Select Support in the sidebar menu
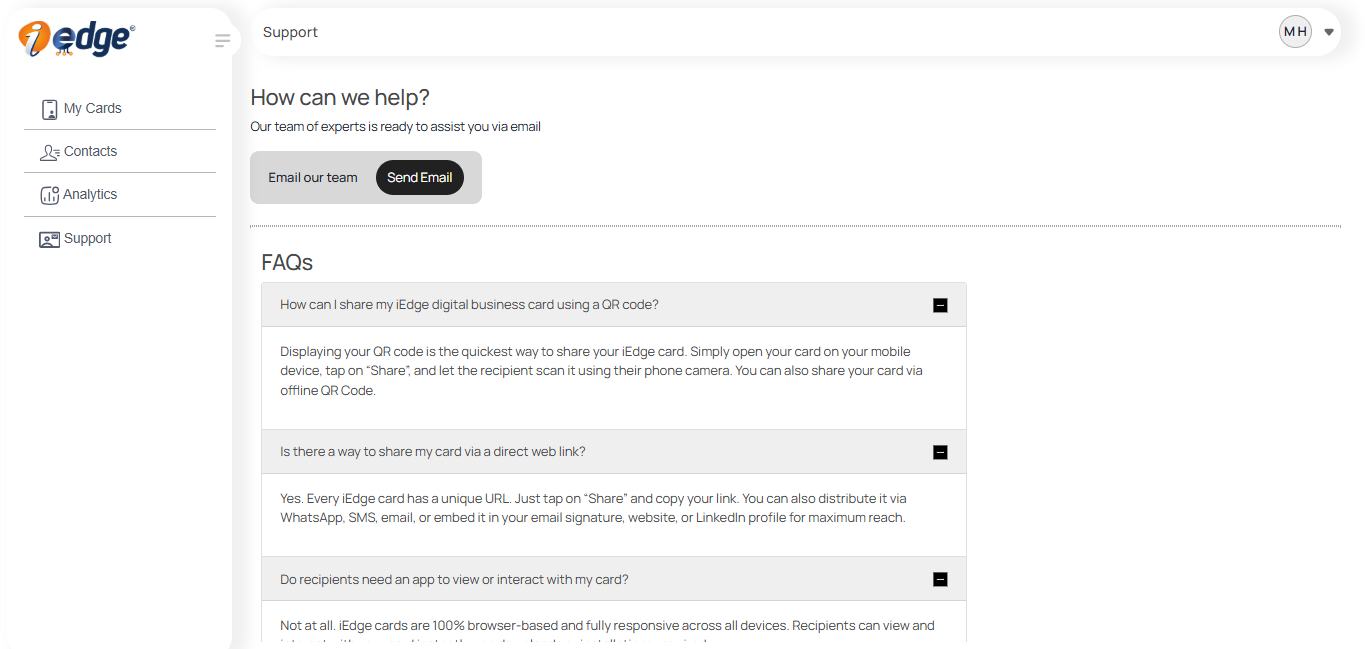 (87, 238)
